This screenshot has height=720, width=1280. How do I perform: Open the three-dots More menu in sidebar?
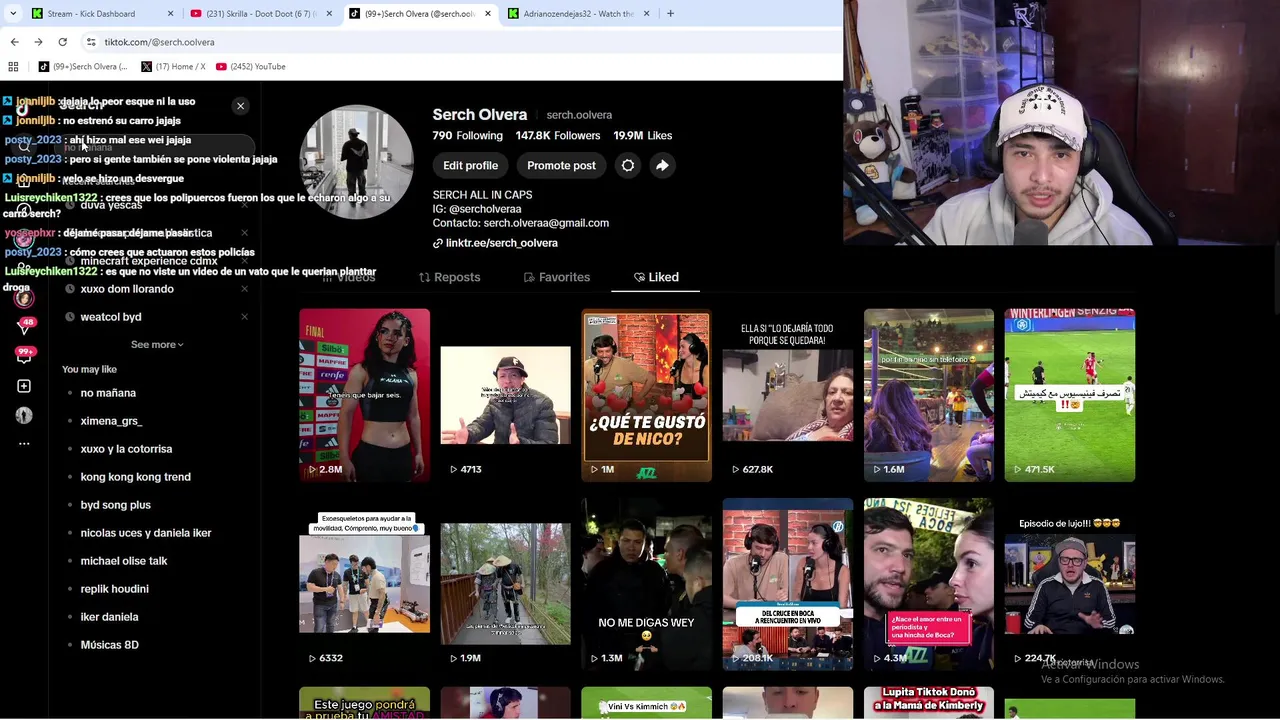coord(24,443)
